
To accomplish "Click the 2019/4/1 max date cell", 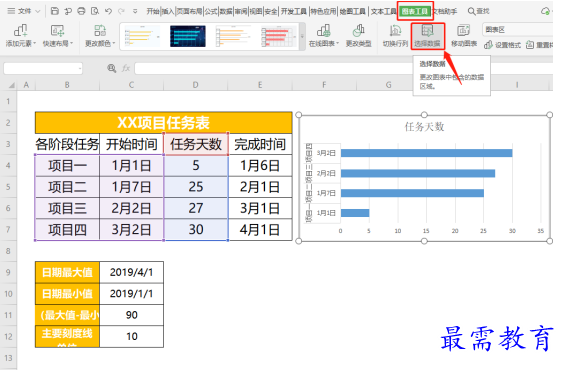I will pyautogui.click(x=131, y=272).
